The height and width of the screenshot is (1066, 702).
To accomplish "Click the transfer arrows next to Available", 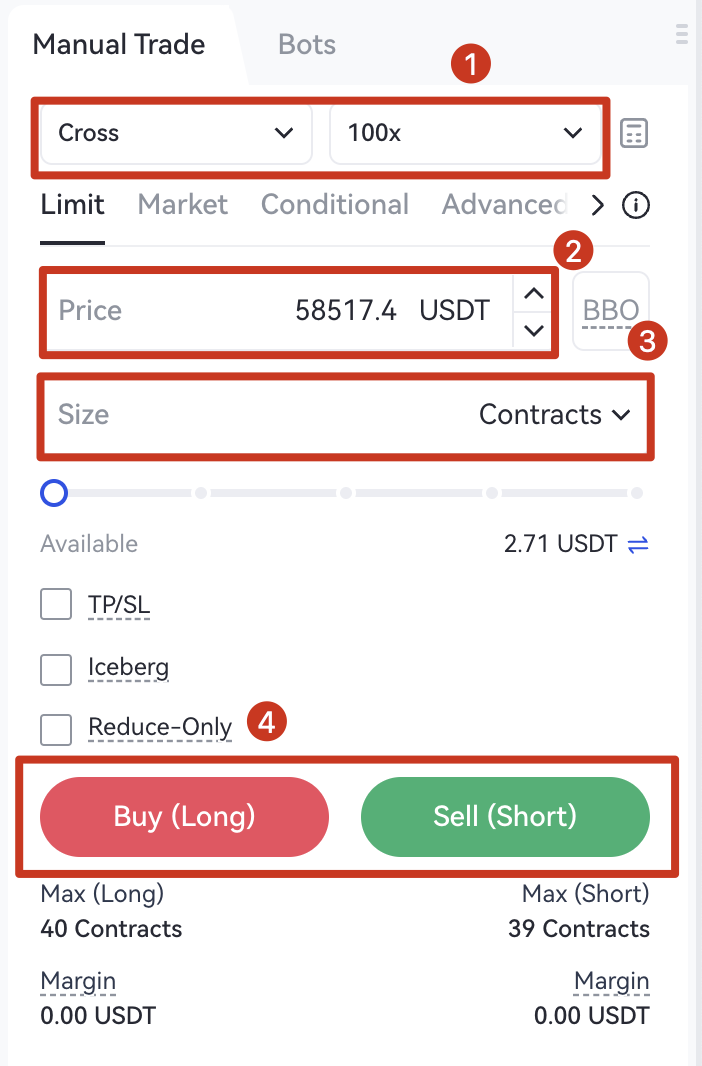I will [638, 545].
